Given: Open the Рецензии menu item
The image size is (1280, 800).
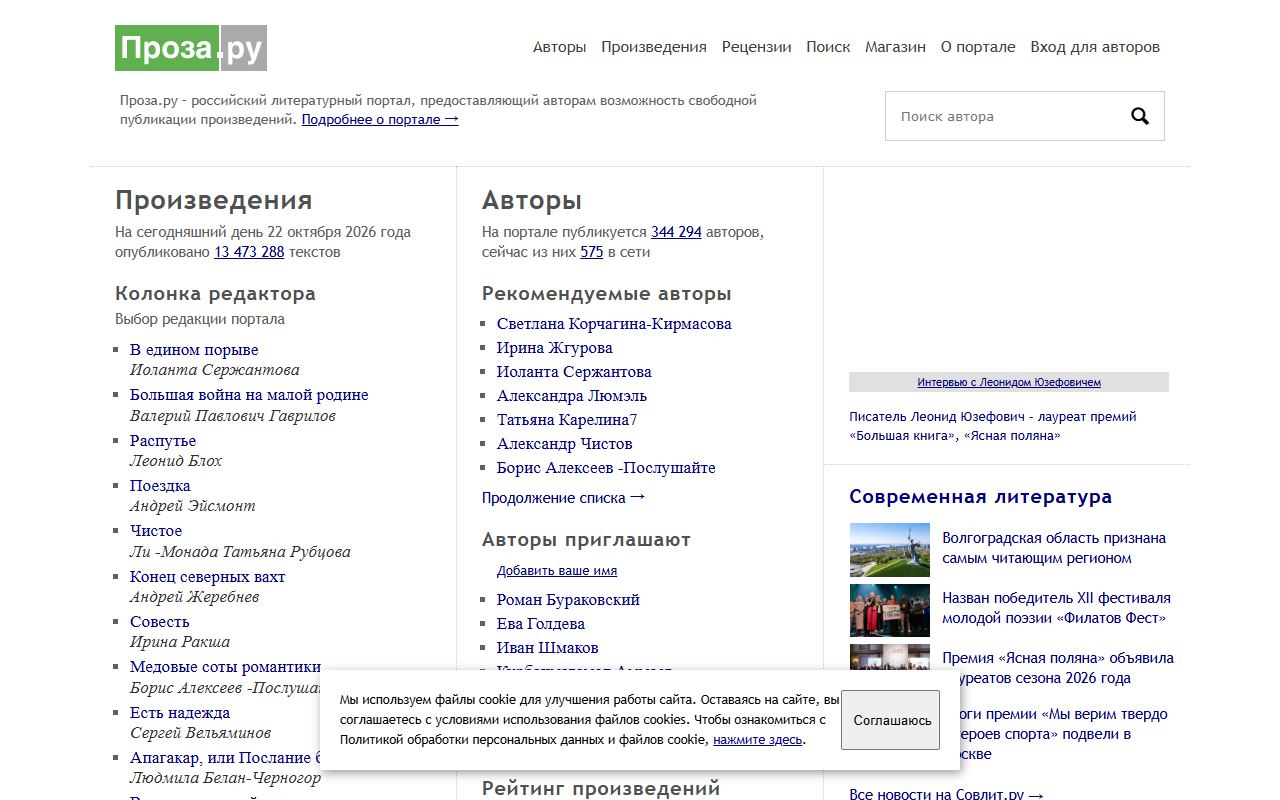Looking at the screenshot, I should point(756,47).
